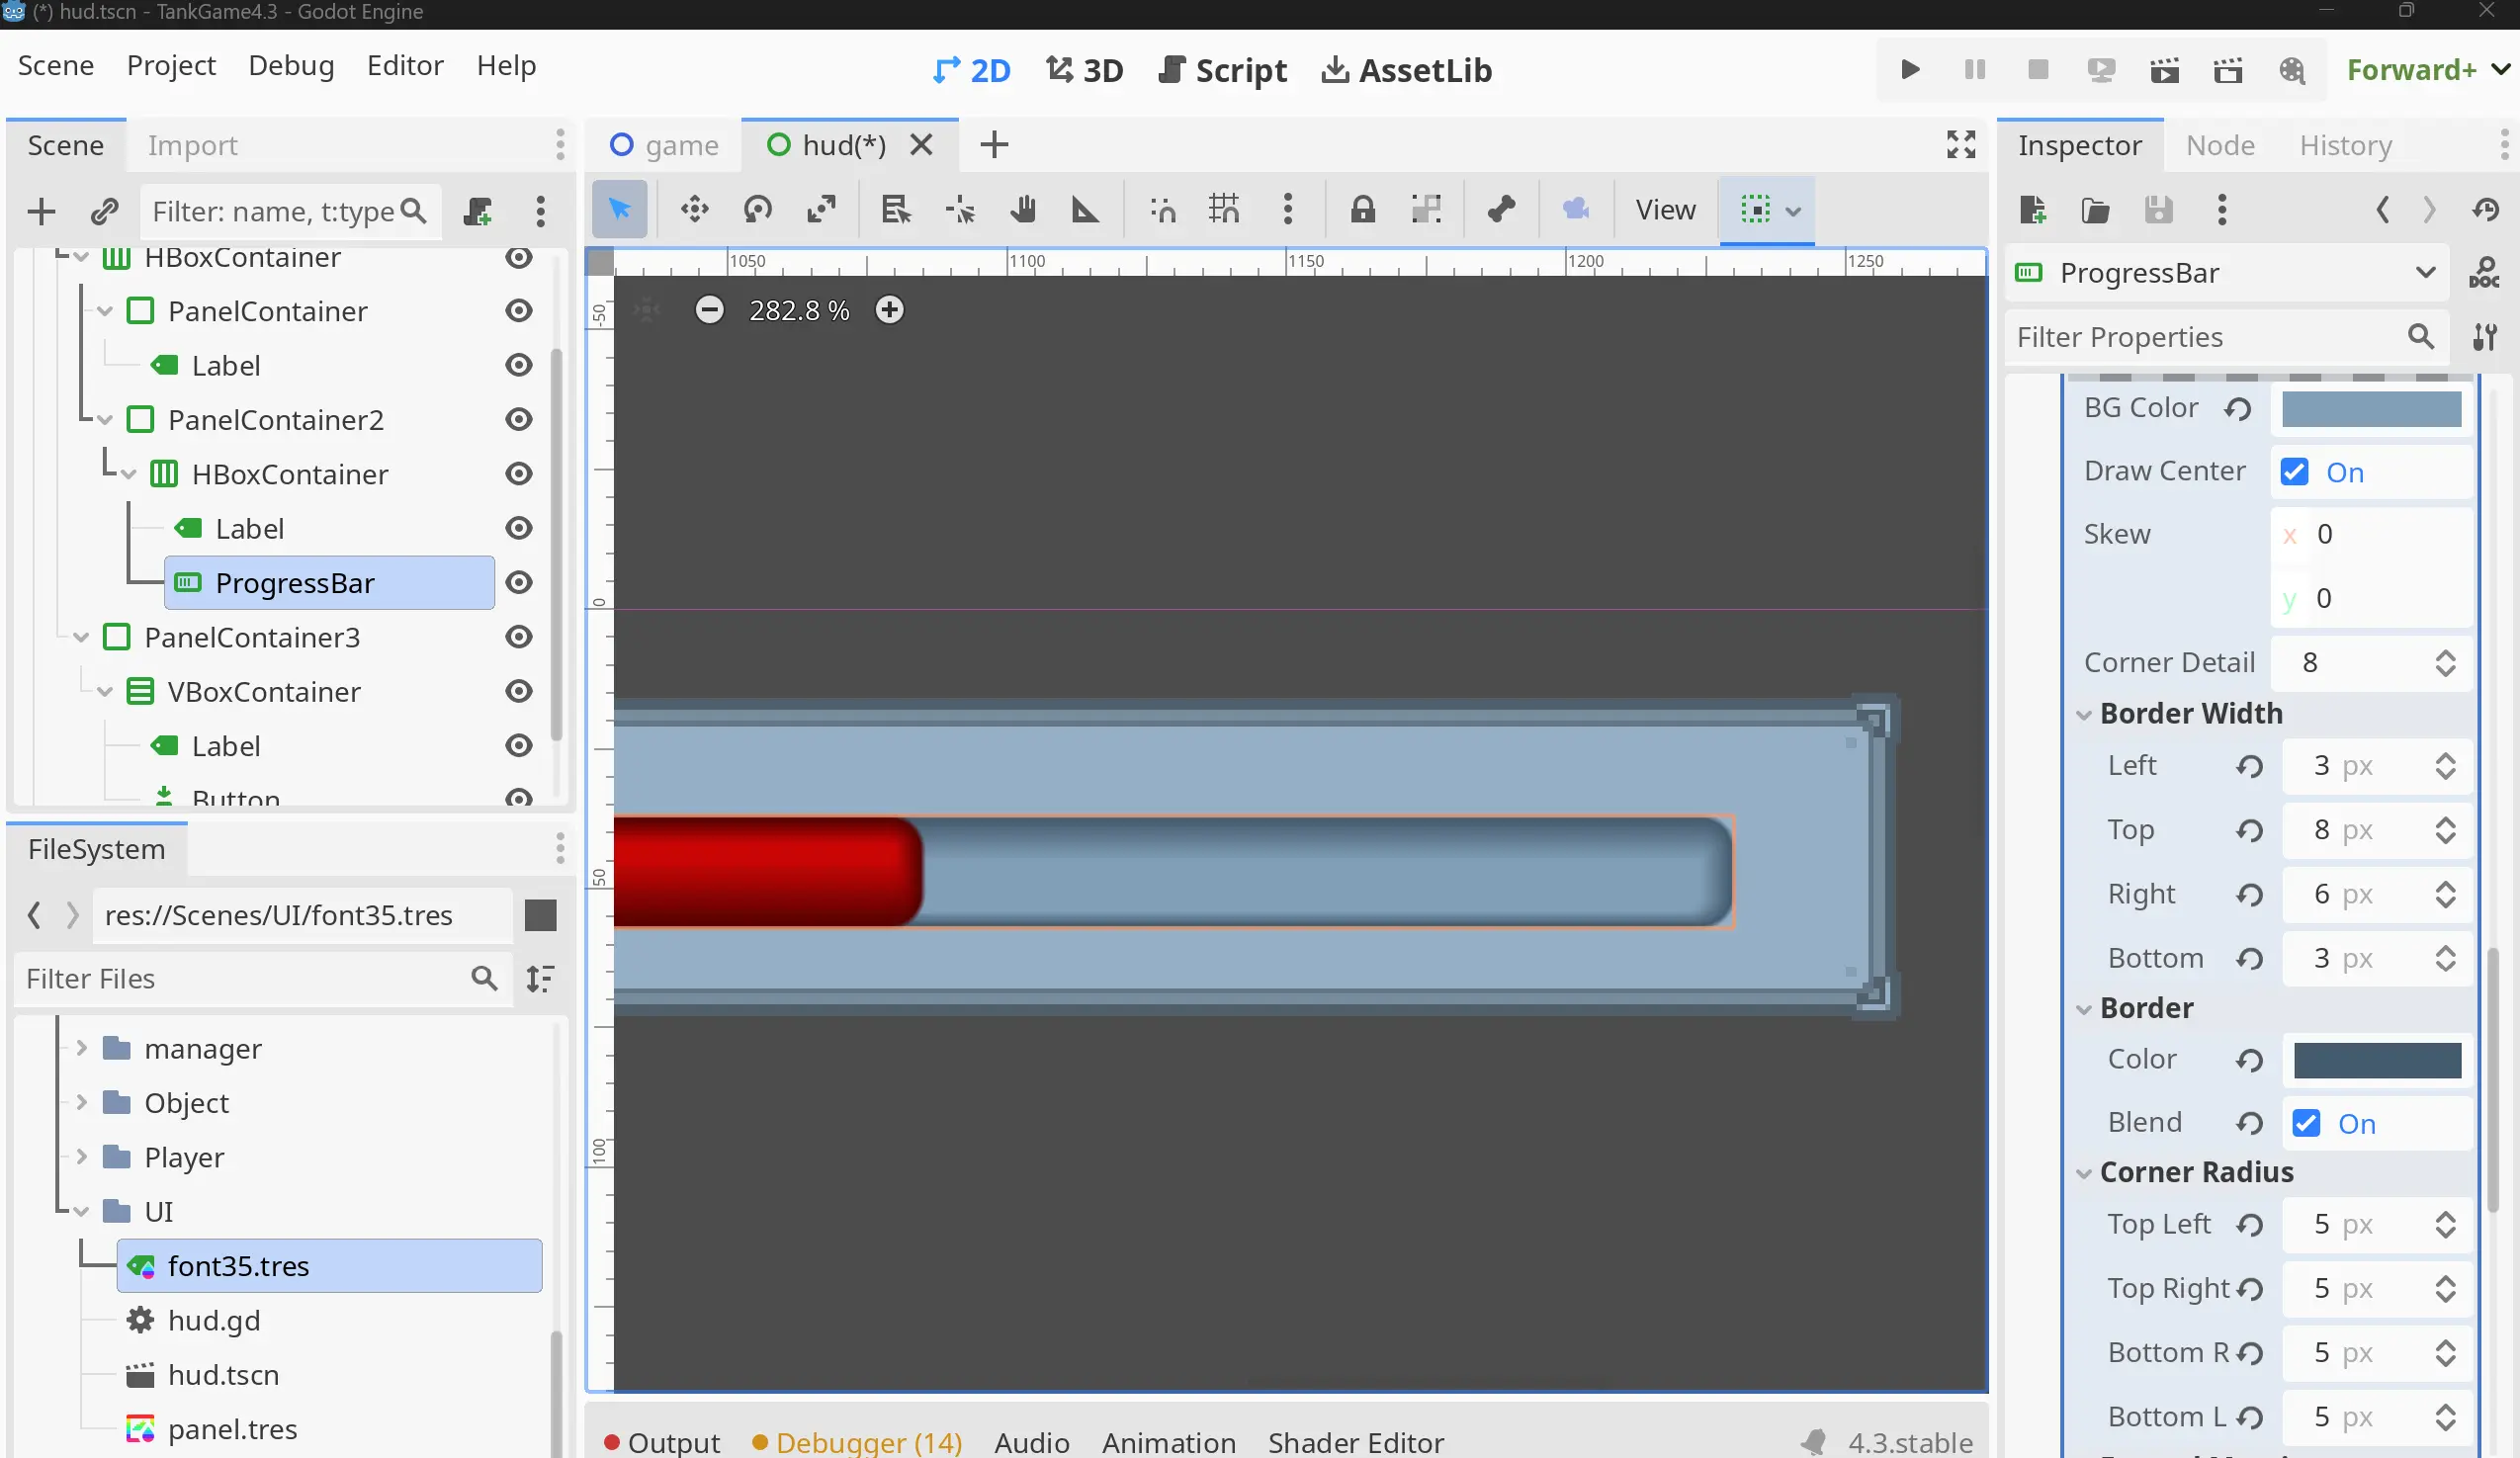
Task: Run the current scene
Action: pyautogui.click(x=2165, y=70)
